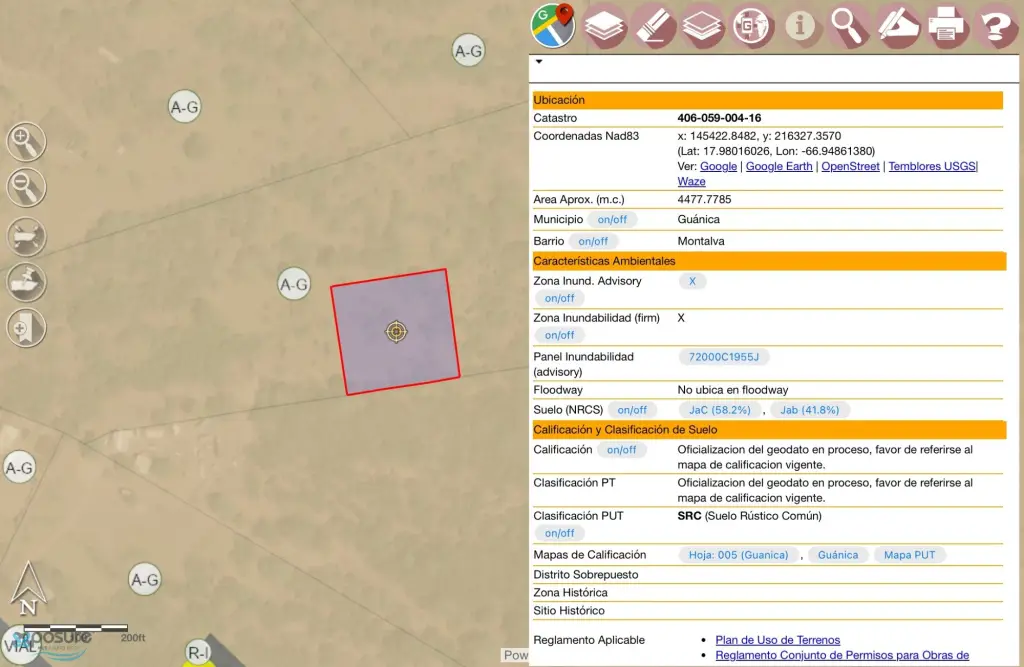This screenshot has height=667, width=1024.
Task: Expand the small dropdown arrow above Ubicación
Action: point(539,61)
